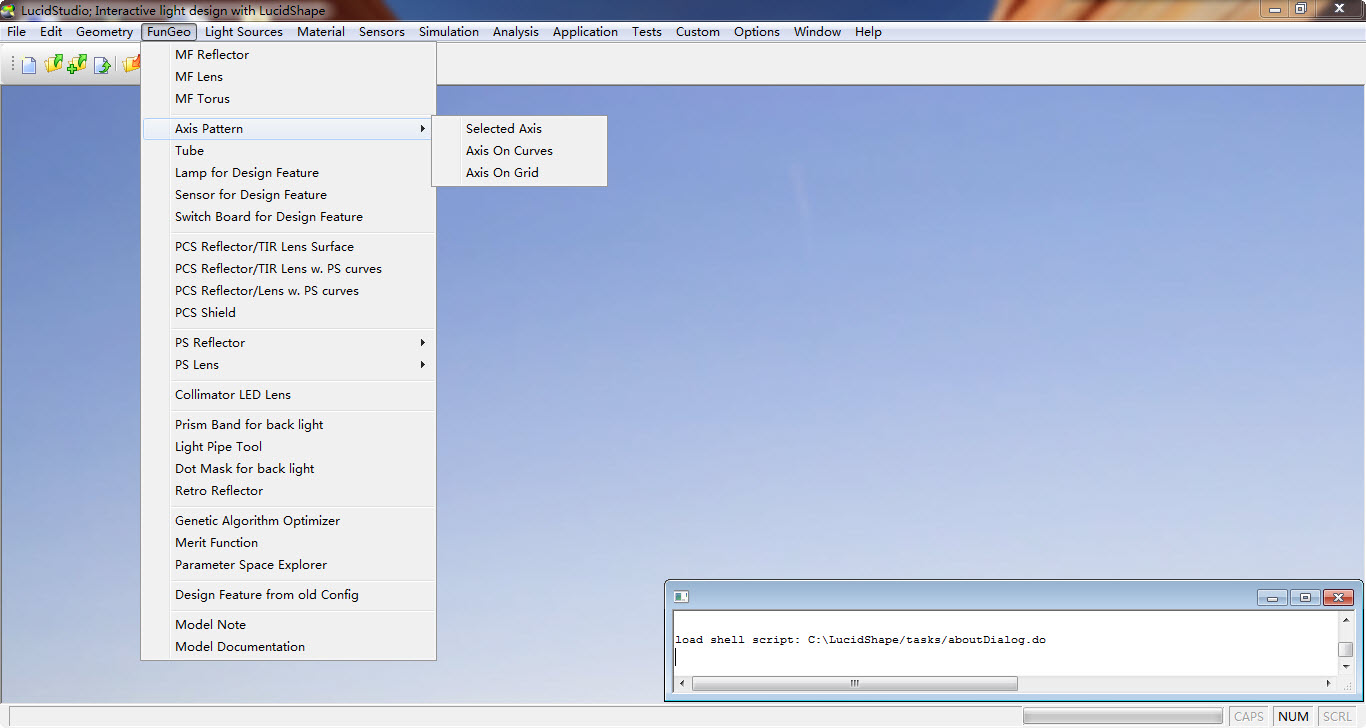Choose MF Reflector from FunGeo menu
Screen dimensions: 1366x728
[x=288, y=55]
